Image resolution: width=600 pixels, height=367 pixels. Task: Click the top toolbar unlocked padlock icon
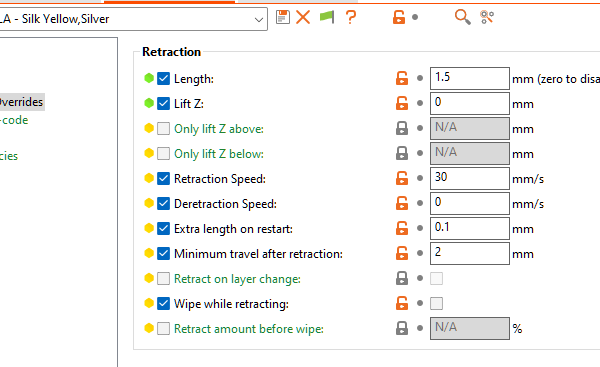(399, 17)
